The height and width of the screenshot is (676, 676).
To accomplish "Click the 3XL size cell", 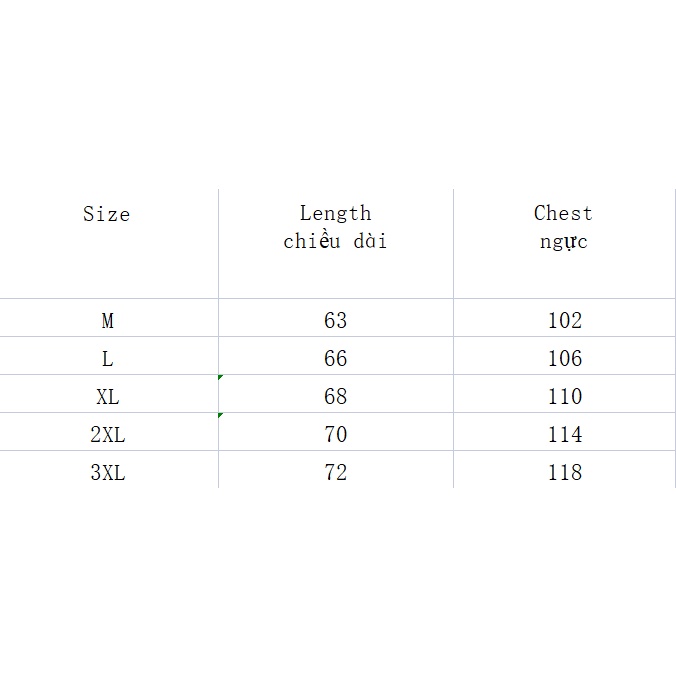I will (107, 472).
